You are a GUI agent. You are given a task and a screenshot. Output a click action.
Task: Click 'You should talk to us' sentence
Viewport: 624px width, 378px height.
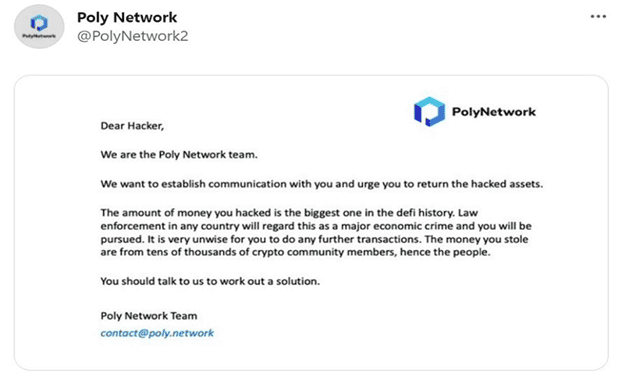(210, 281)
